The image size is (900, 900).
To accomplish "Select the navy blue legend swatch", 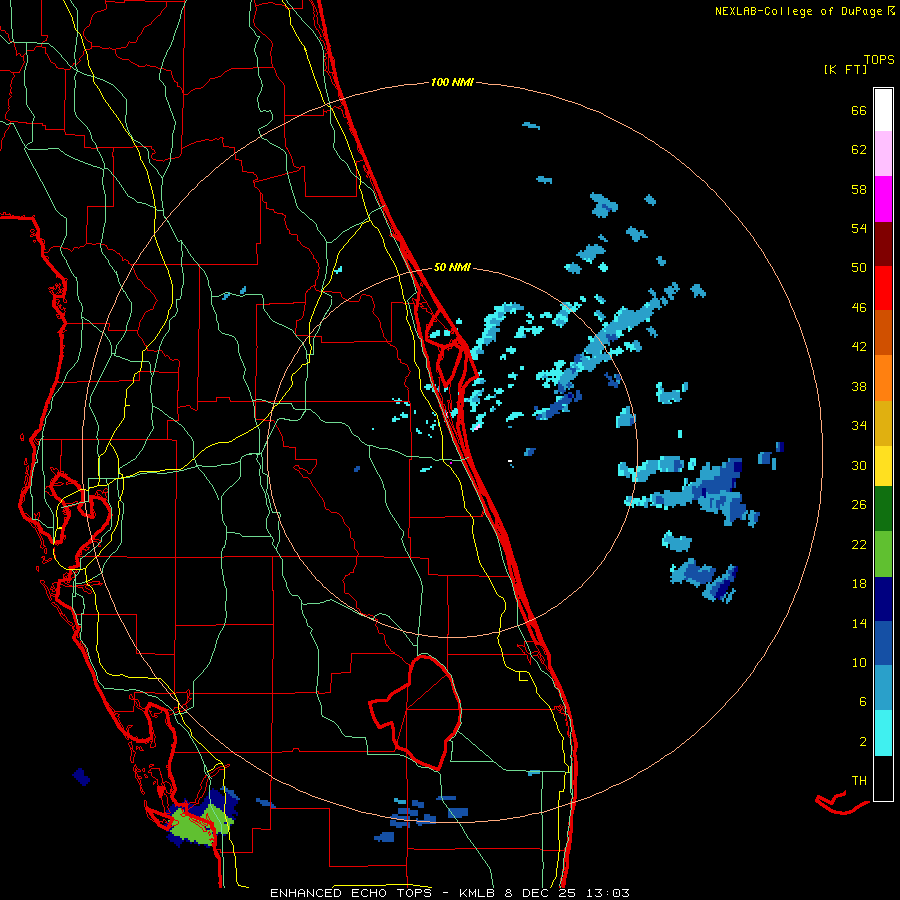I will (x=883, y=599).
